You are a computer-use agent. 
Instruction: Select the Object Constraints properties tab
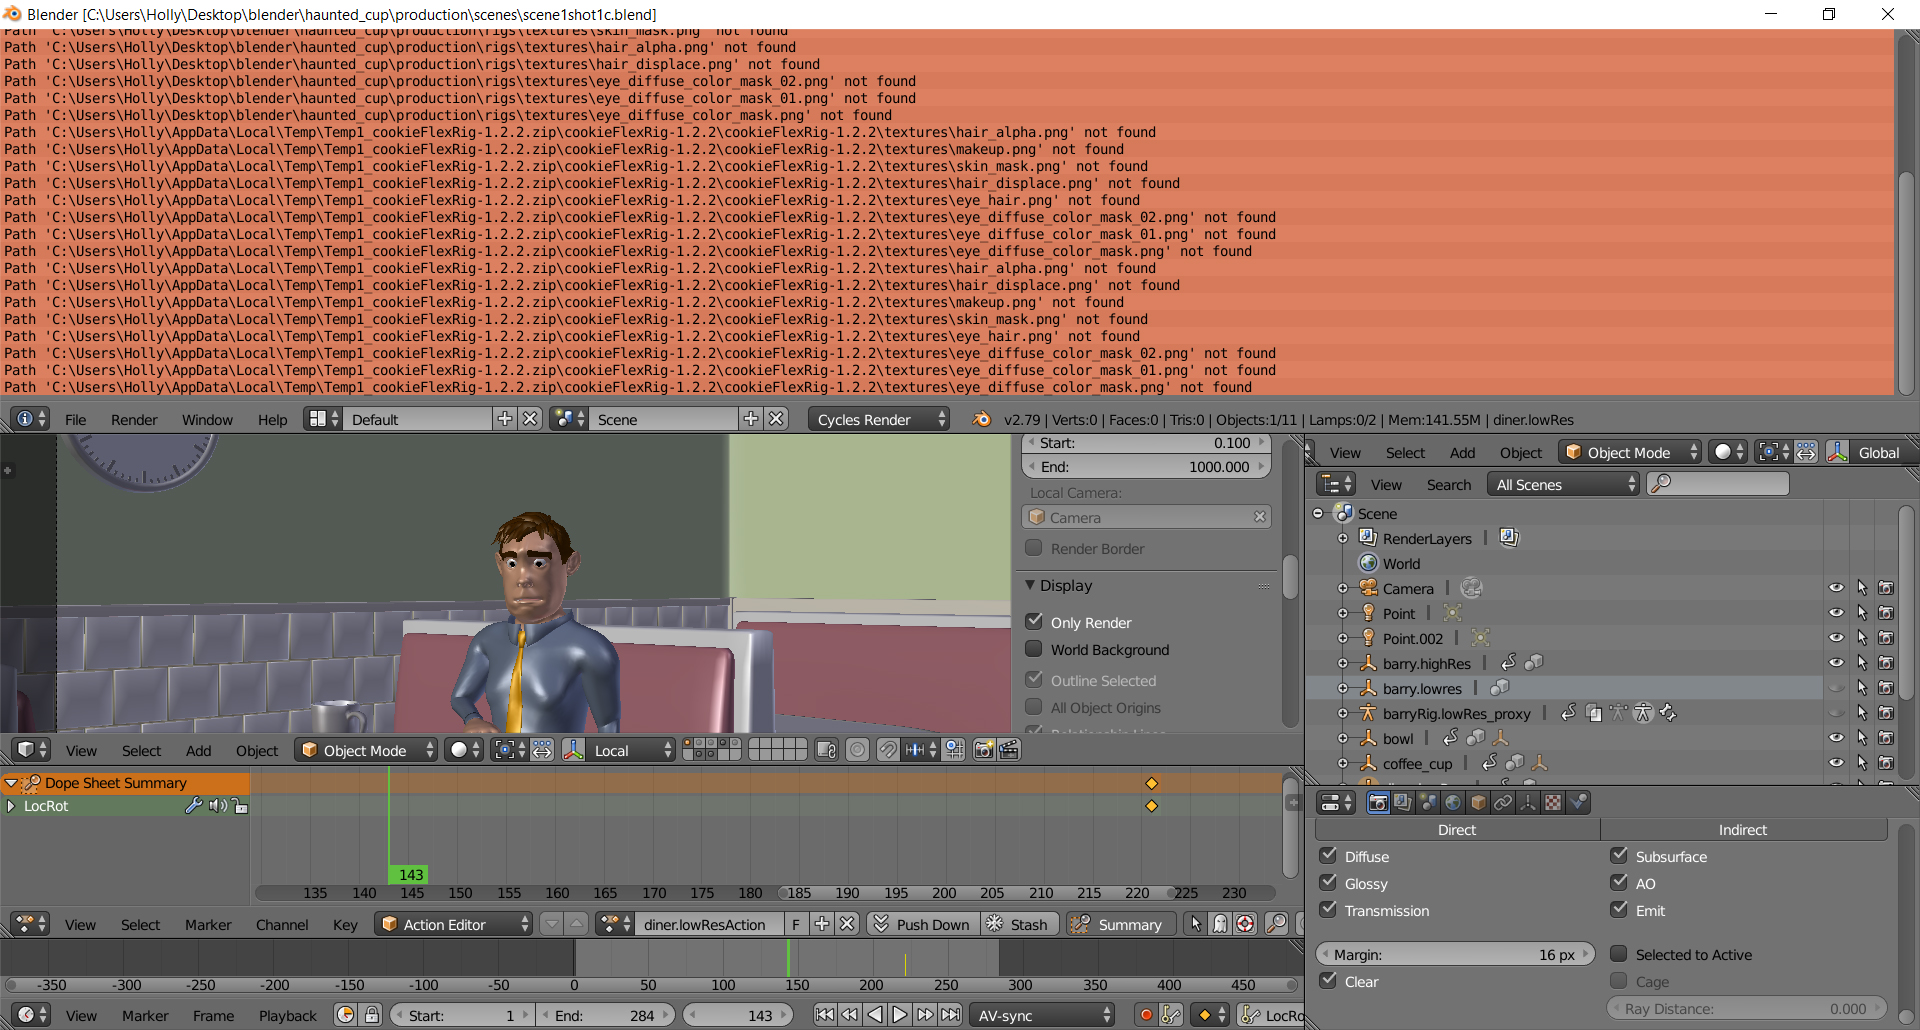coord(1503,802)
